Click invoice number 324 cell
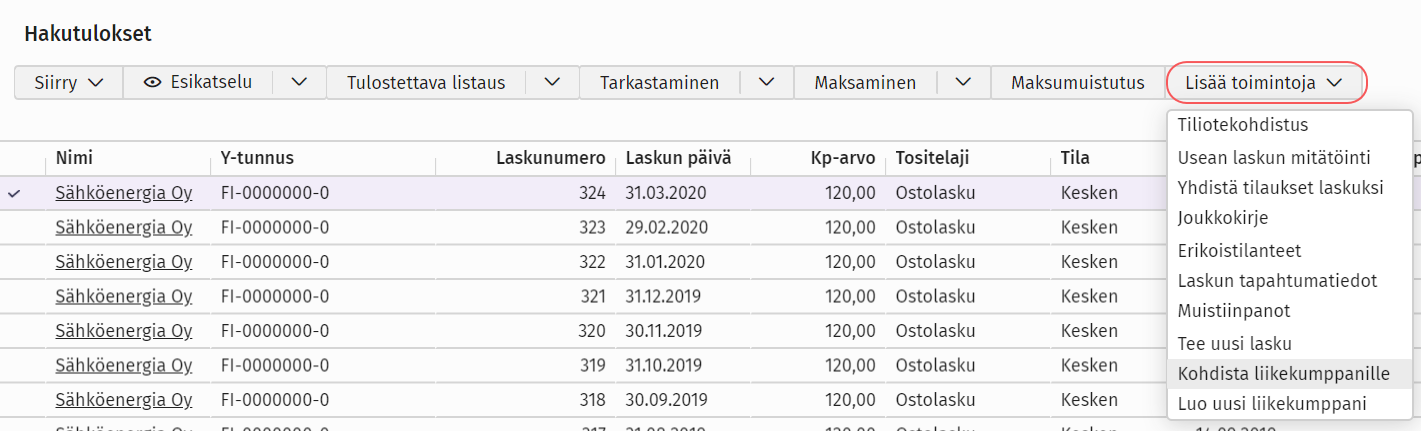The height and width of the screenshot is (431, 1421). [x=592, y=193]
